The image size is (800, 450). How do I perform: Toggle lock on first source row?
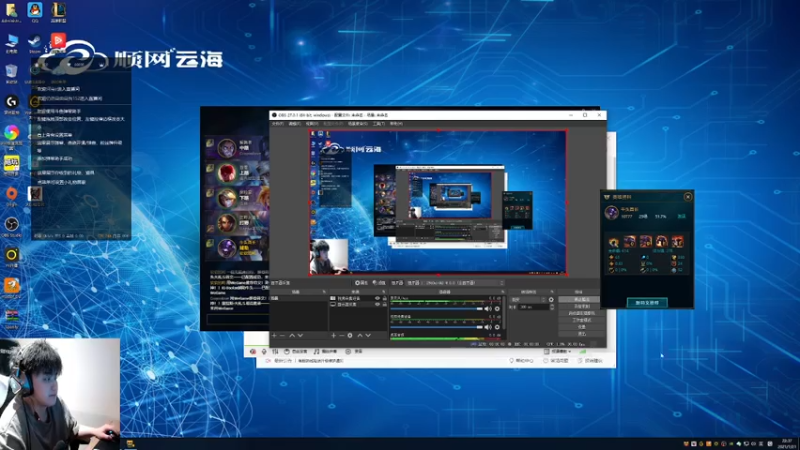(385, 298)
